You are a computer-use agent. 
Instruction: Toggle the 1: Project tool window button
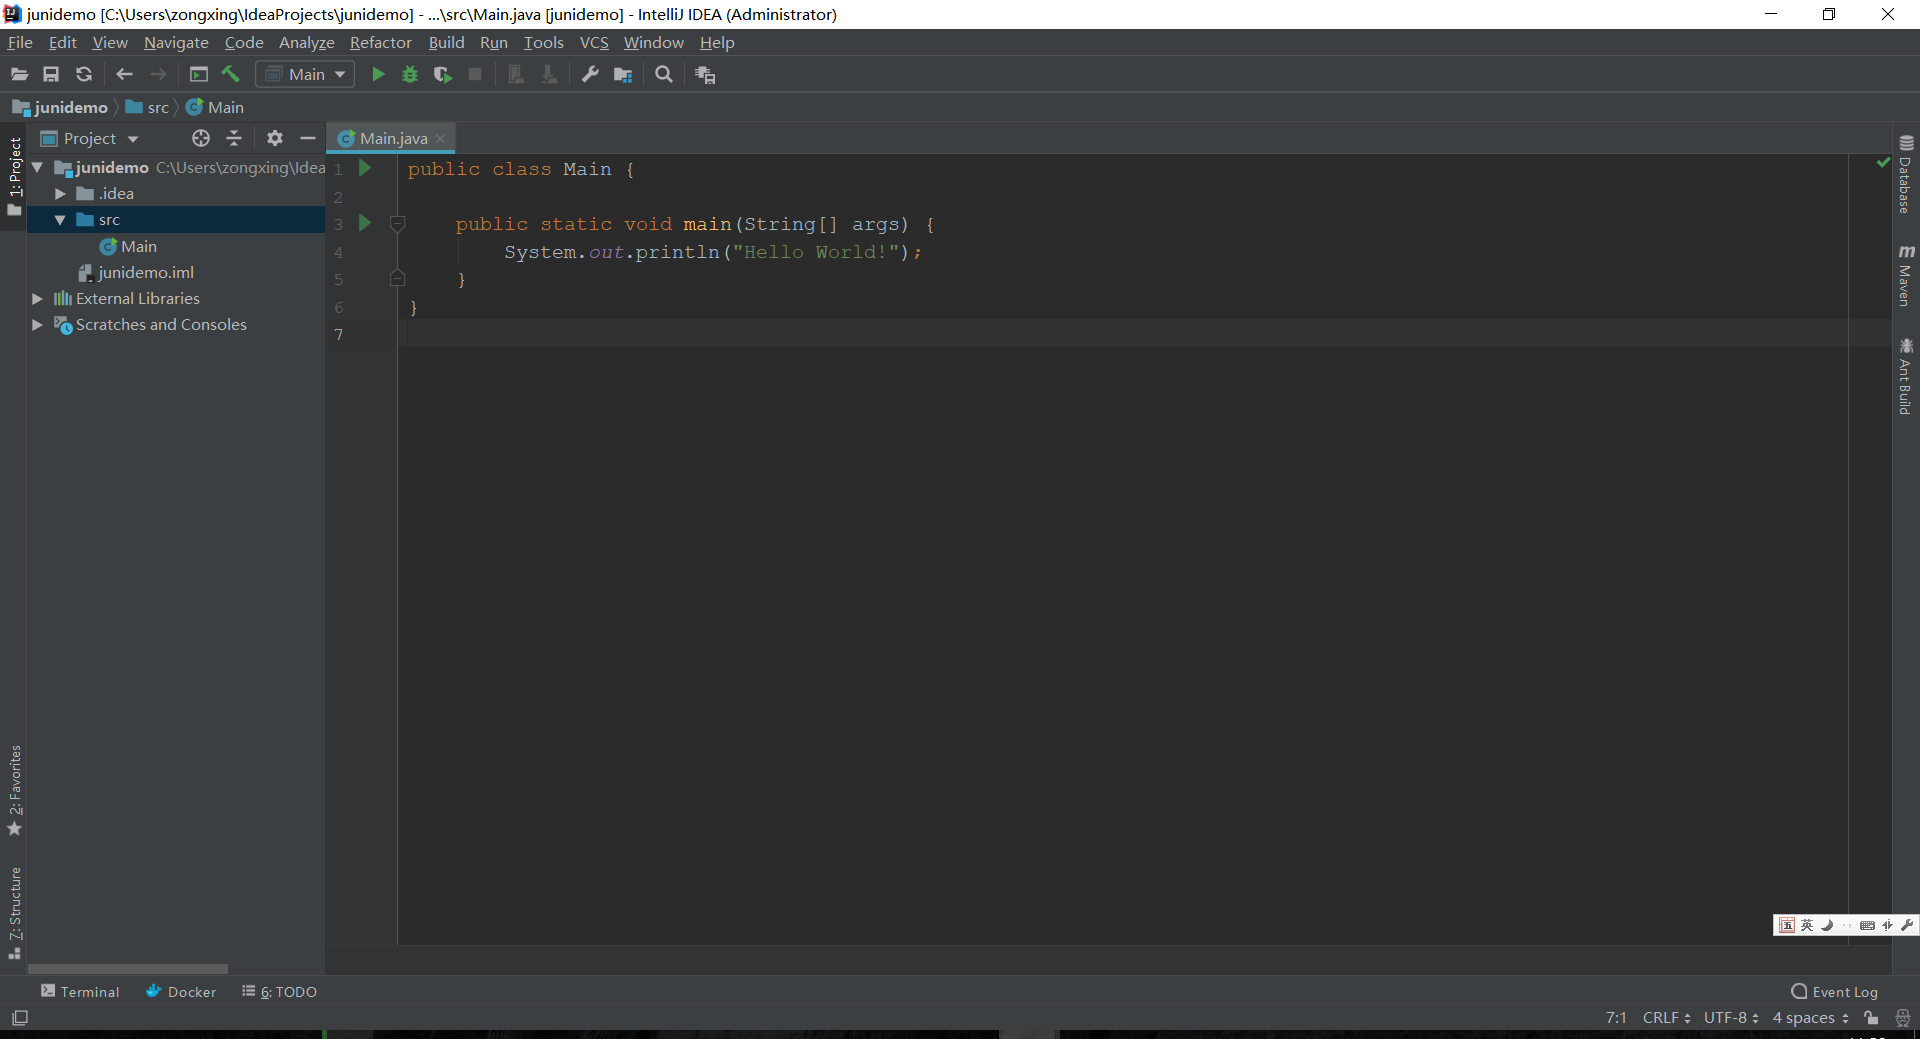[15, 176]
